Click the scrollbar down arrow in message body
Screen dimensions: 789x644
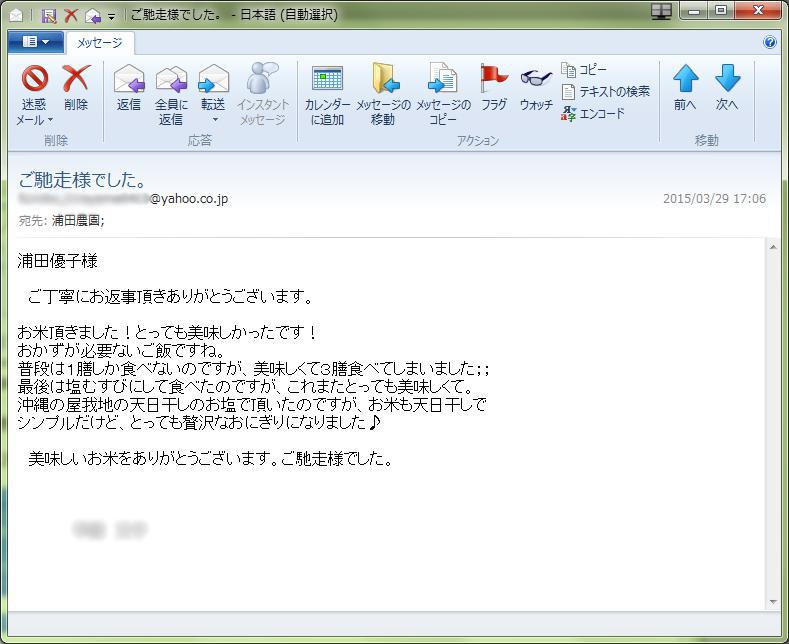click(773, 601)
